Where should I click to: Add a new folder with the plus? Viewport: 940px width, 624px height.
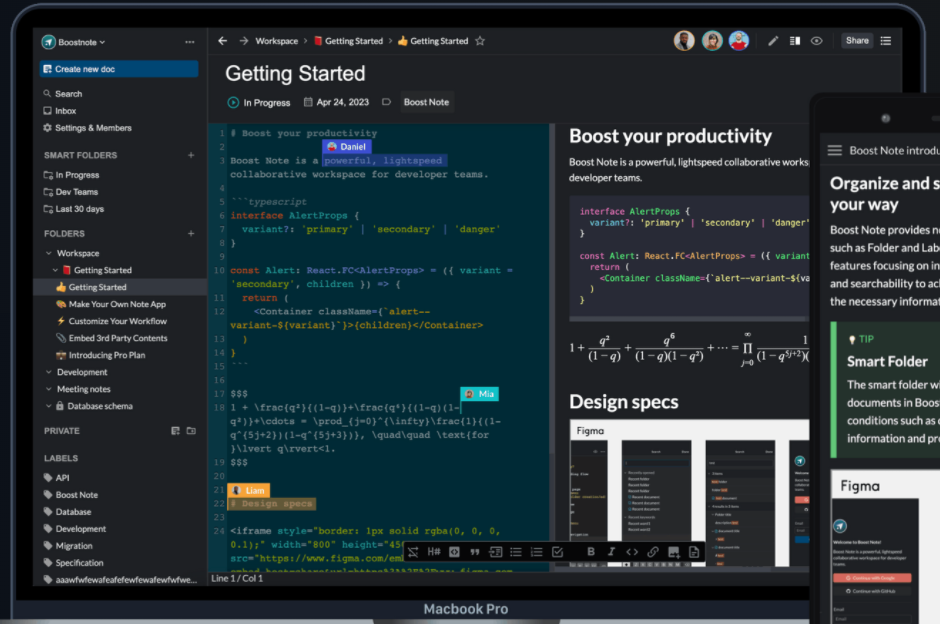pos(191,233)
